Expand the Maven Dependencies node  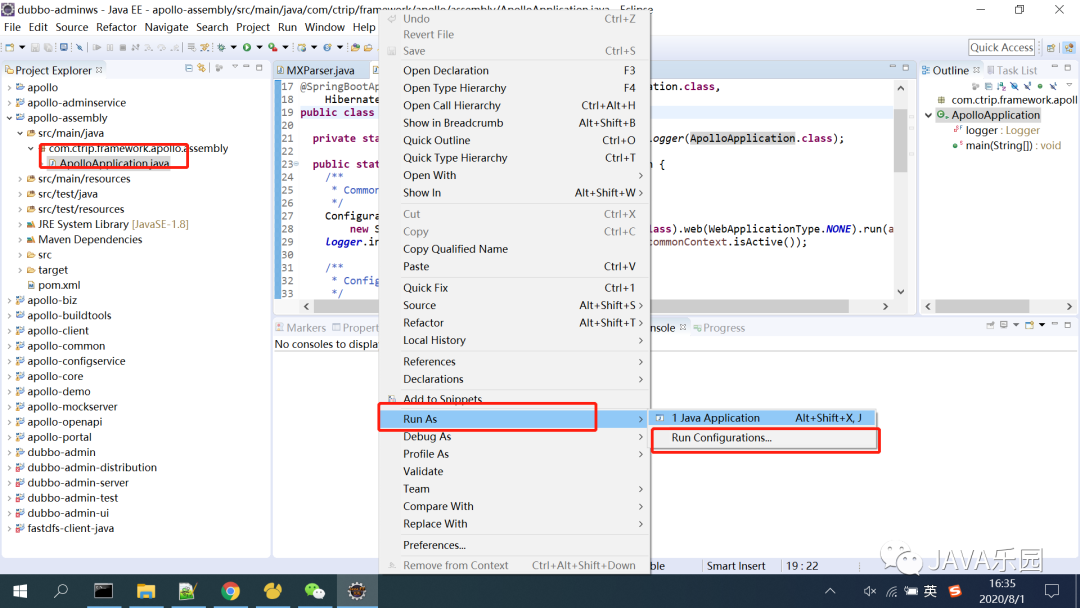coord(20,240)
